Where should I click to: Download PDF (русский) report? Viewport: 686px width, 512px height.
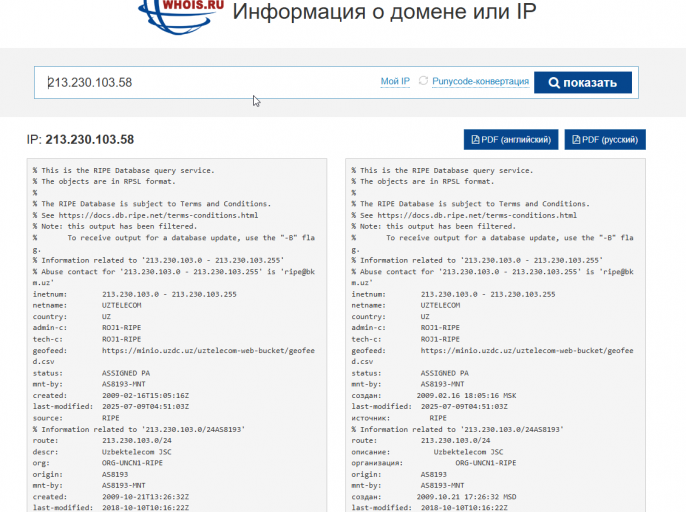tap(605, 140)
